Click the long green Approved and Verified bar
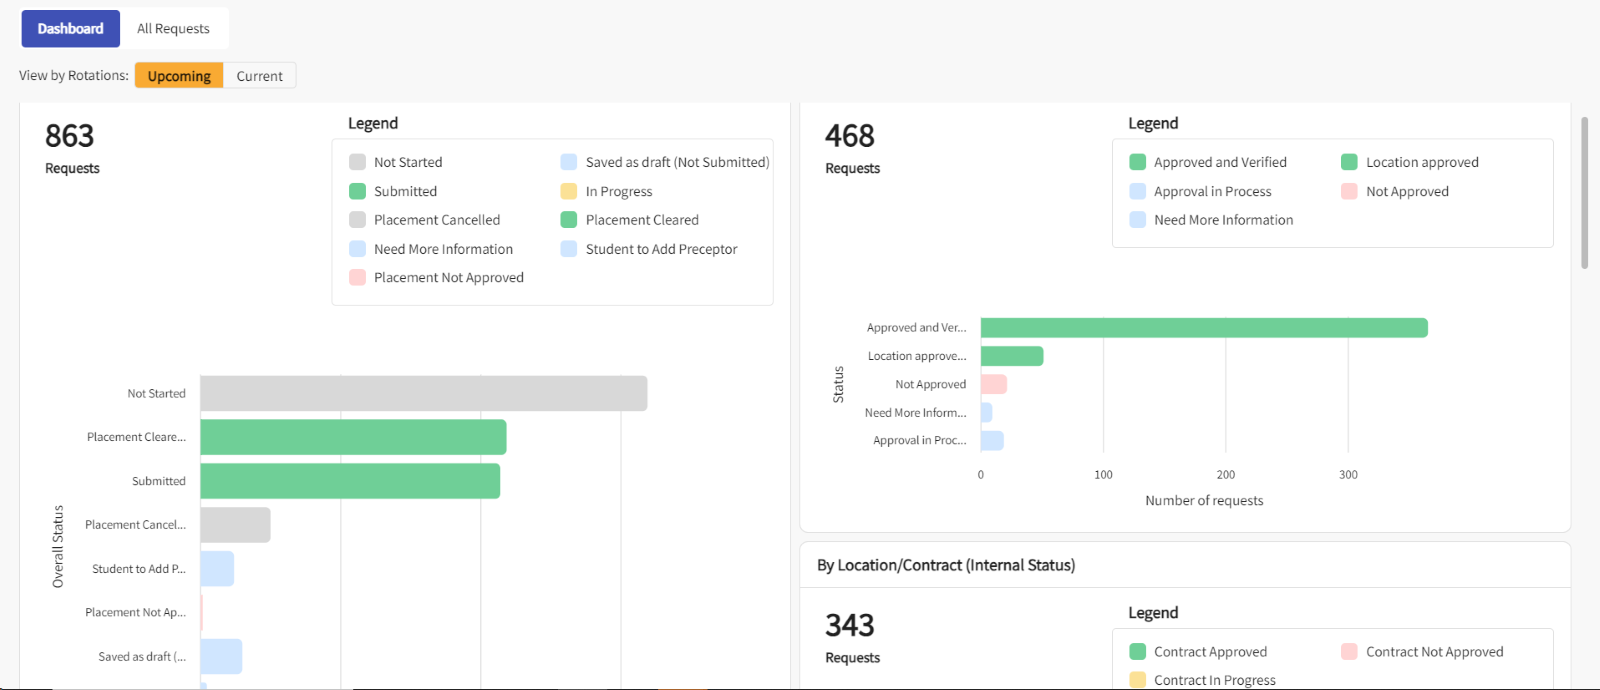The height and width of the screenshot is (690, 1600). [x=1203, y=328]
